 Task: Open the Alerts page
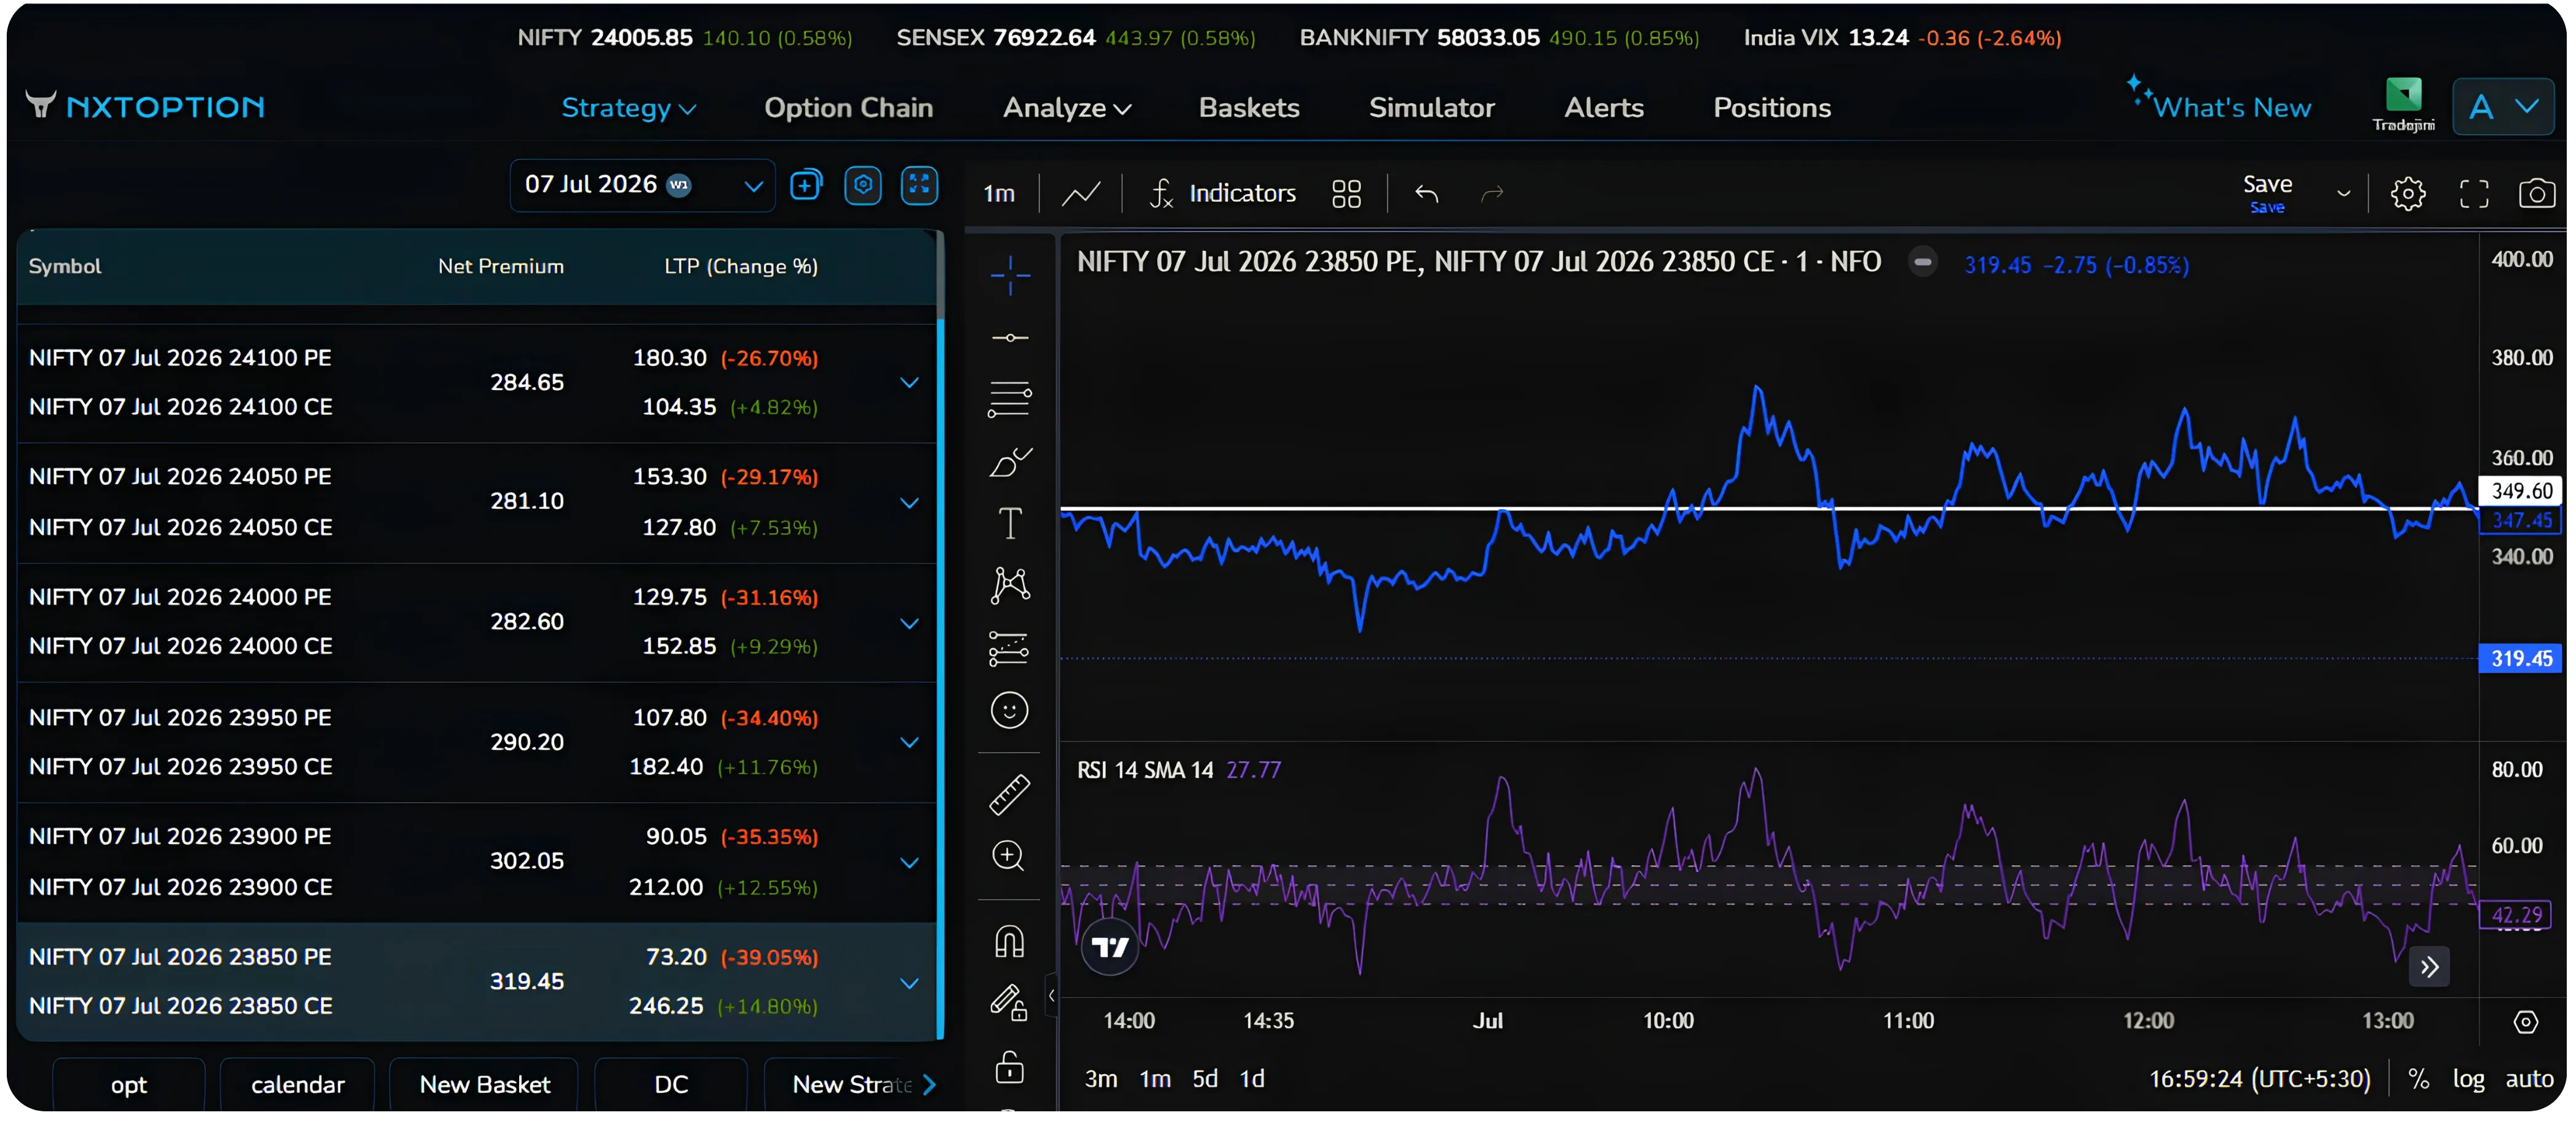point(1604,107)
